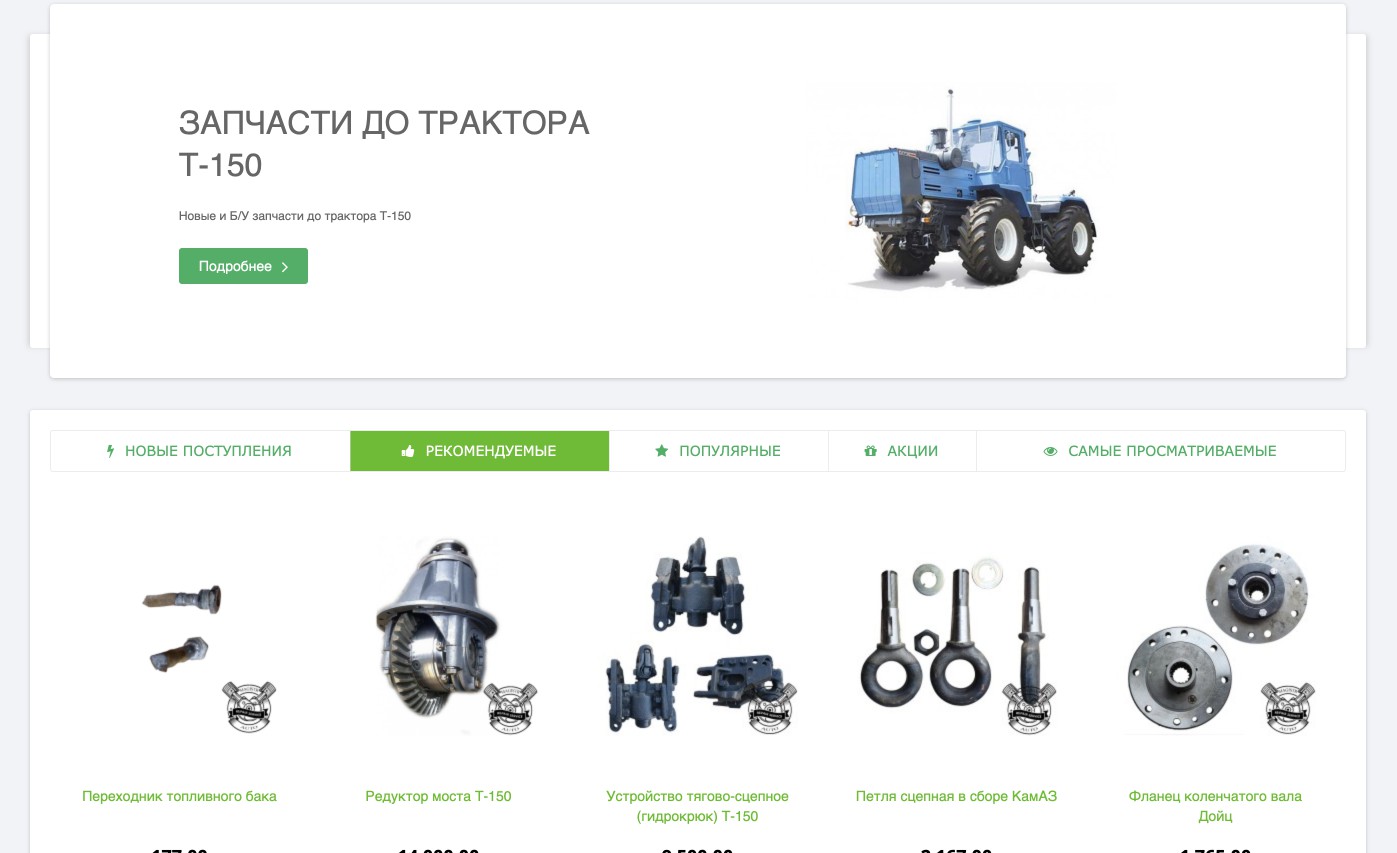The width and height of the screenshot is (1397, 853).
Task: View the Устройство тягово-сцепное product photo
Action: (697, 634)
